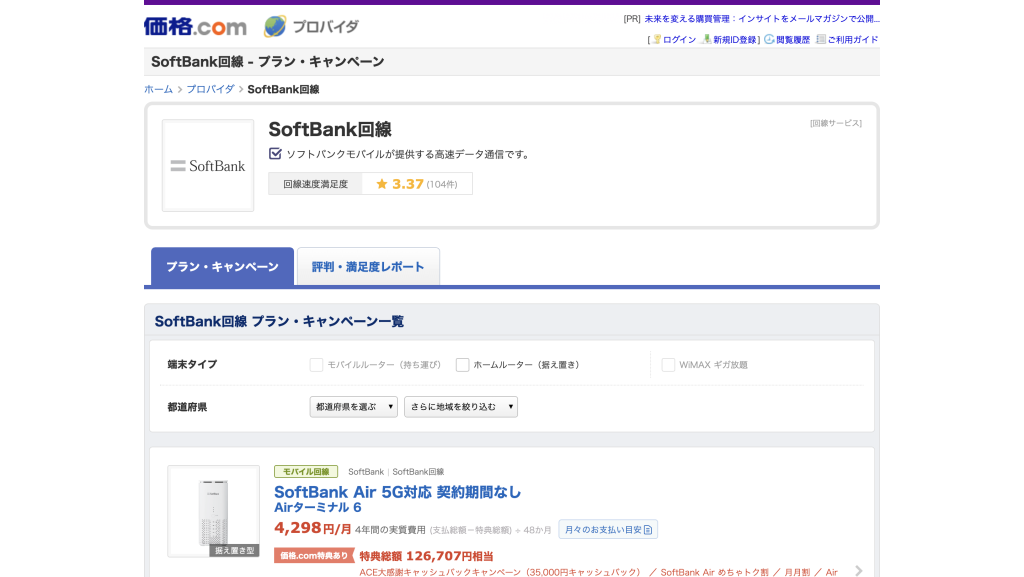This screenshot has height=577, width=1024.
Task: Select the プラン・キャンペーン tab
Action: [222, 266]
